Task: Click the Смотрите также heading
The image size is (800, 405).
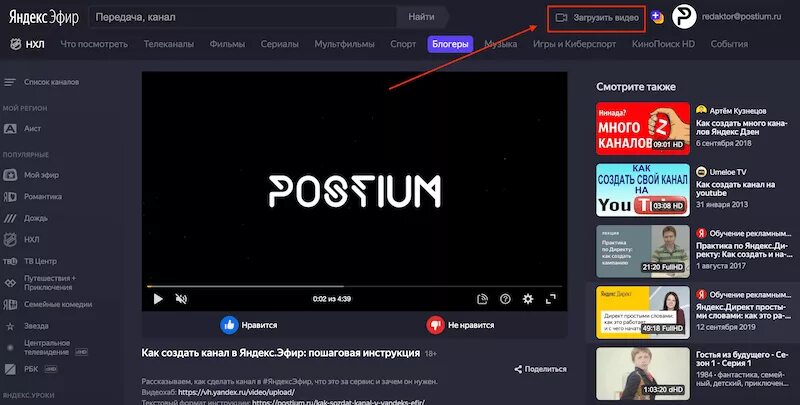Action: (x=636, y=87)
